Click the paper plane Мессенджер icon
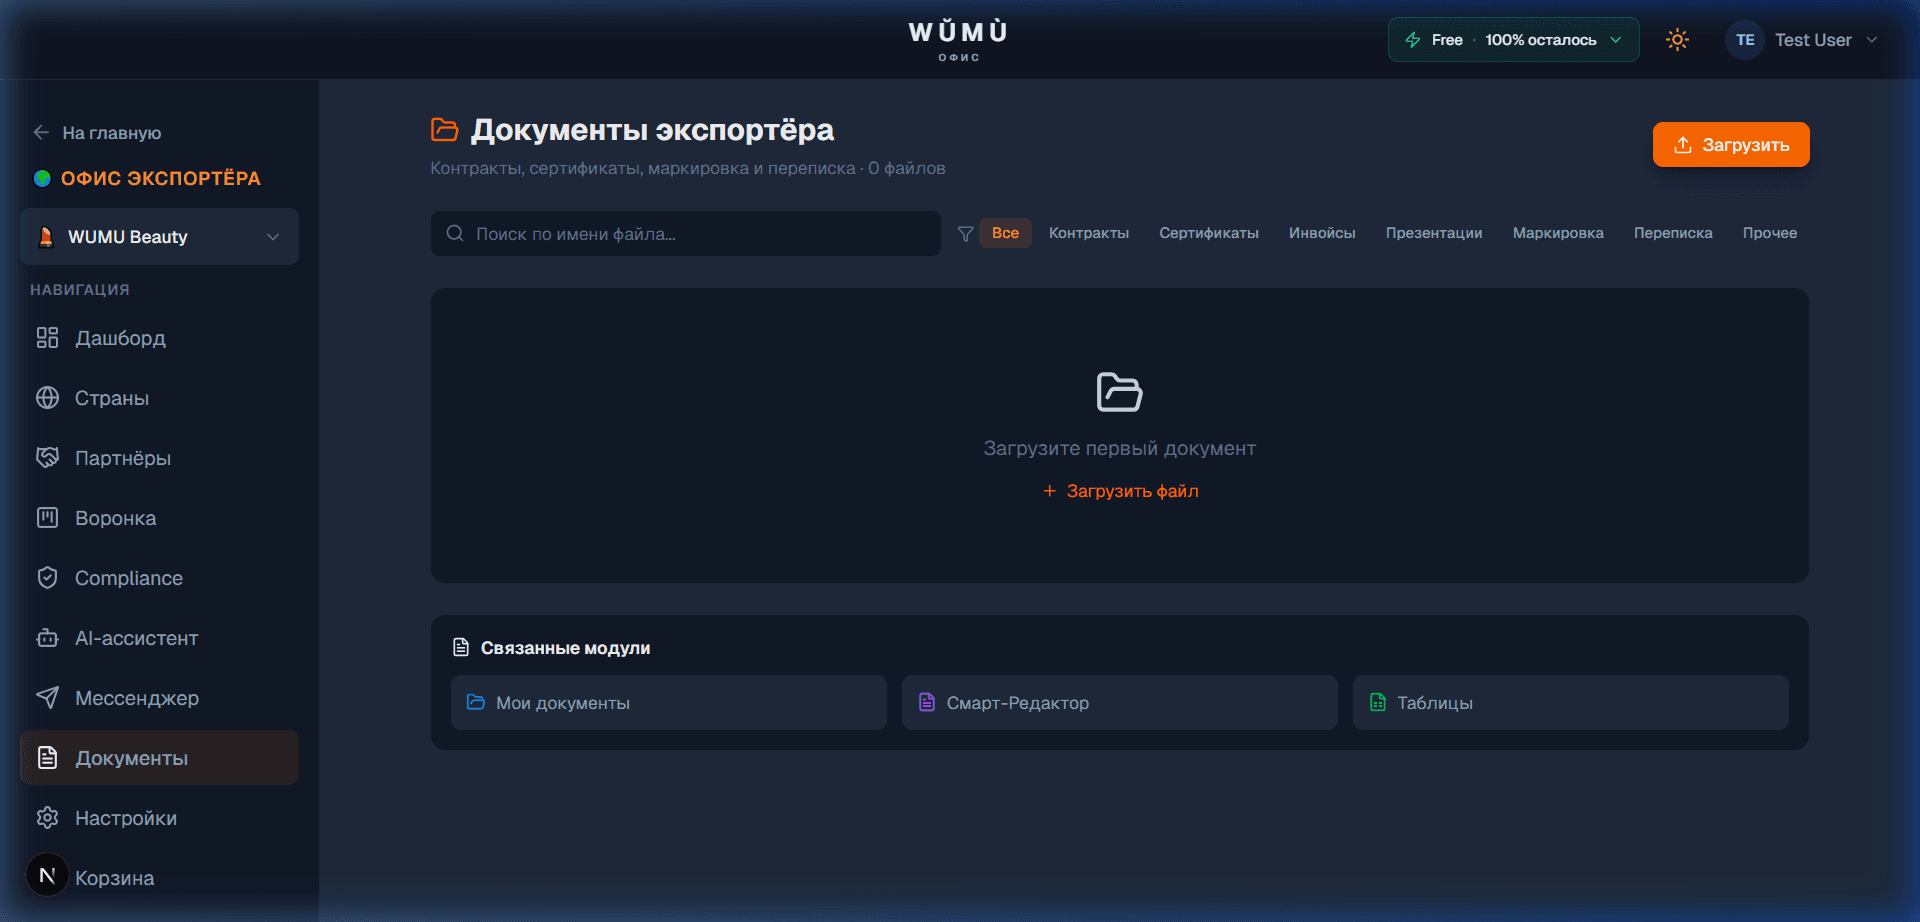1920x922 pixels. (x=47, y=698)
